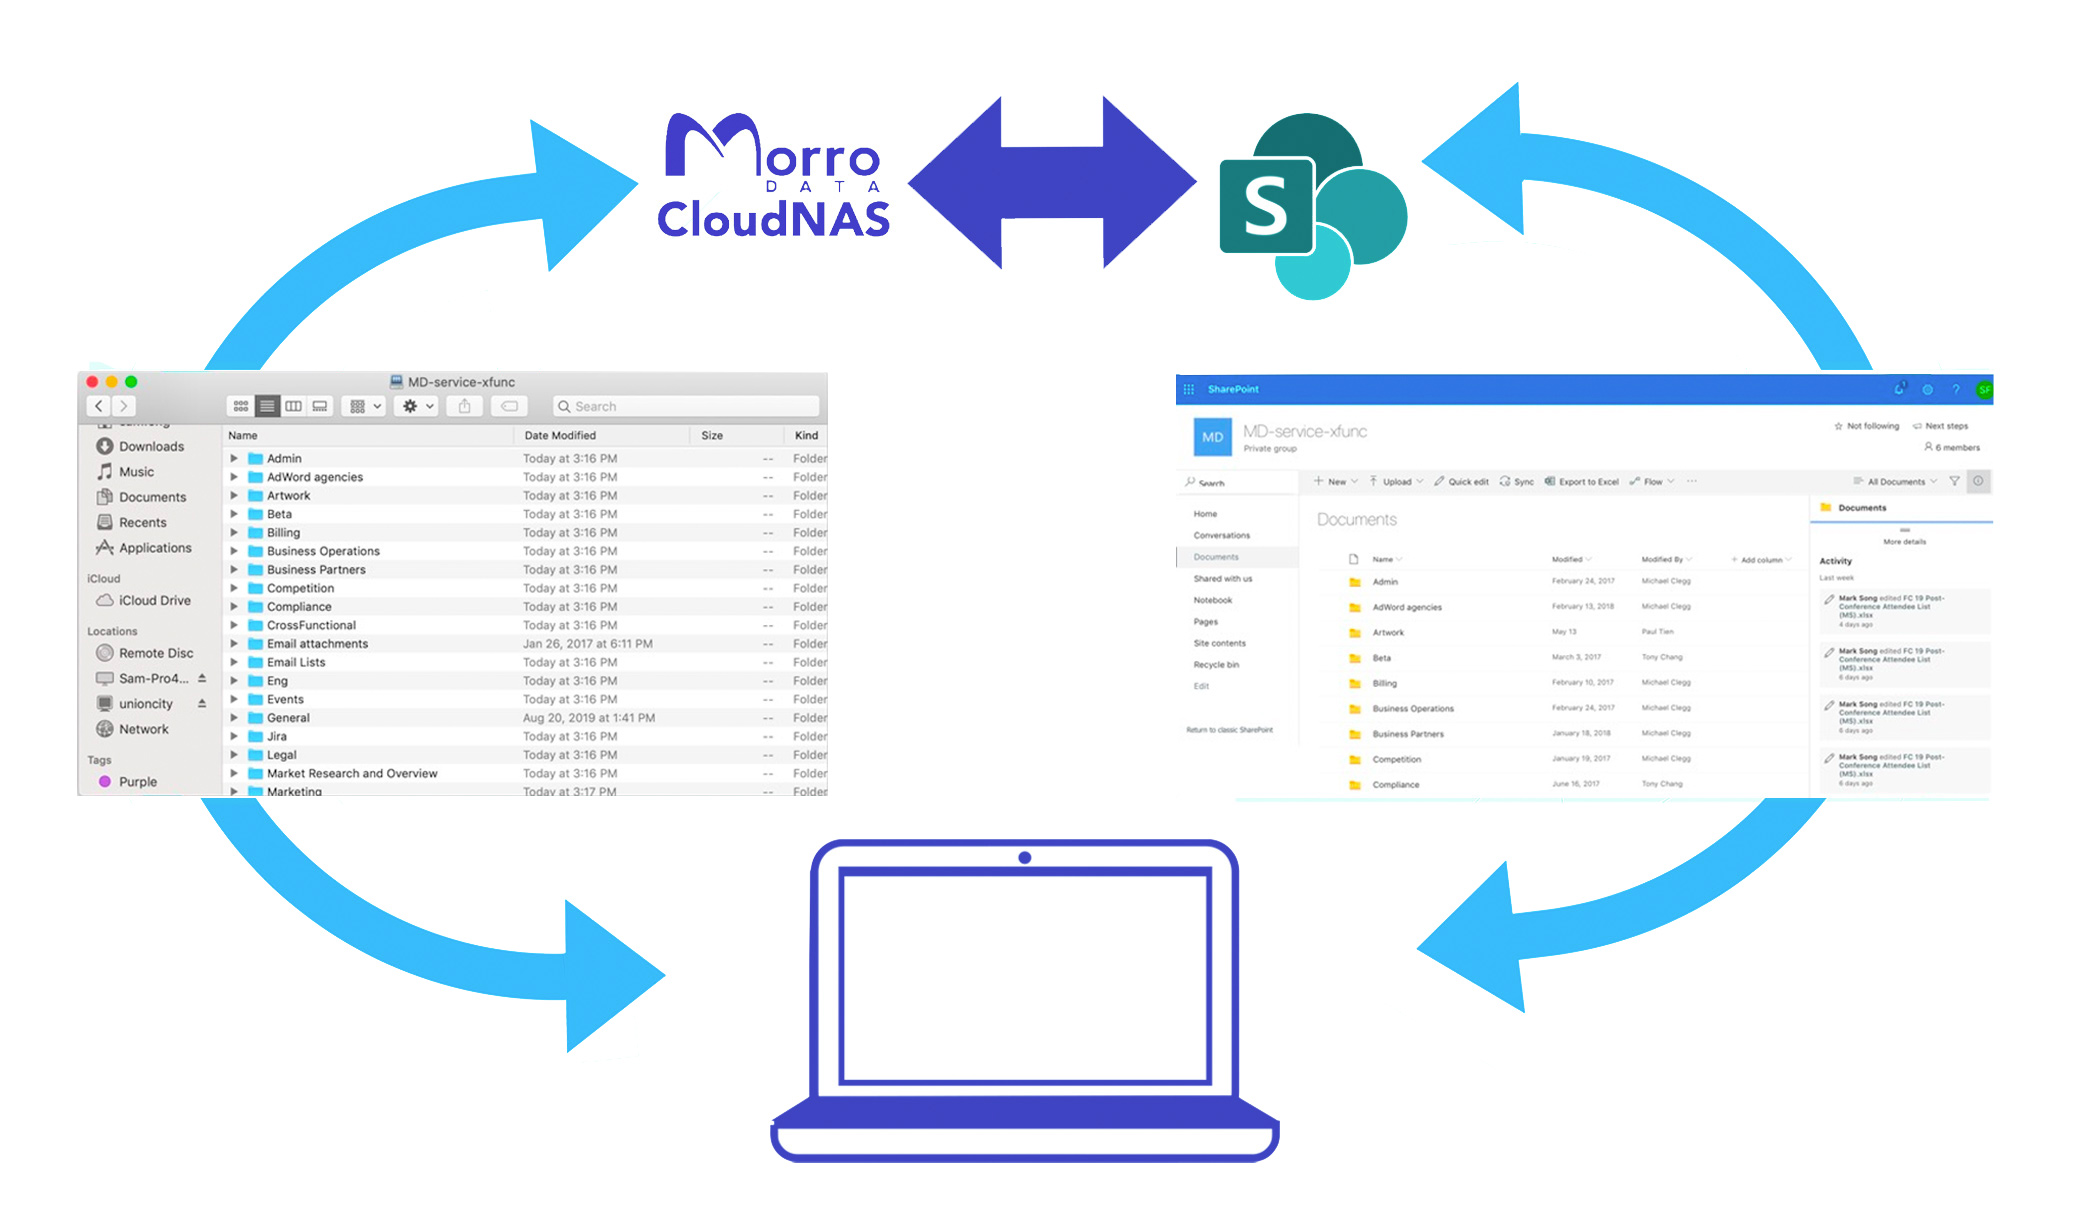Click Export to Excel in SharePoint
The width and height of the screenshot is (2096, 1225).
(1581, 482)
